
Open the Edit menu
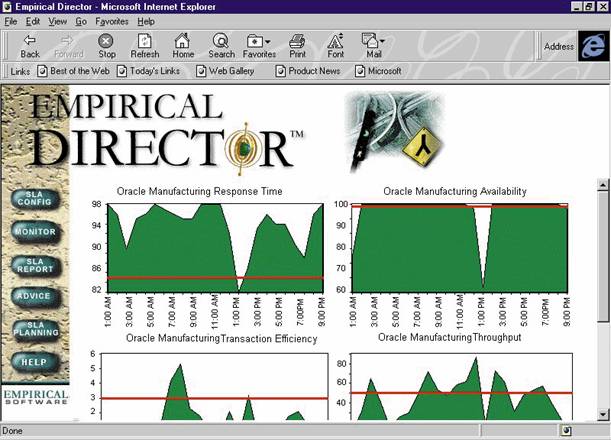pyautogui.click(x=33, y=22)
